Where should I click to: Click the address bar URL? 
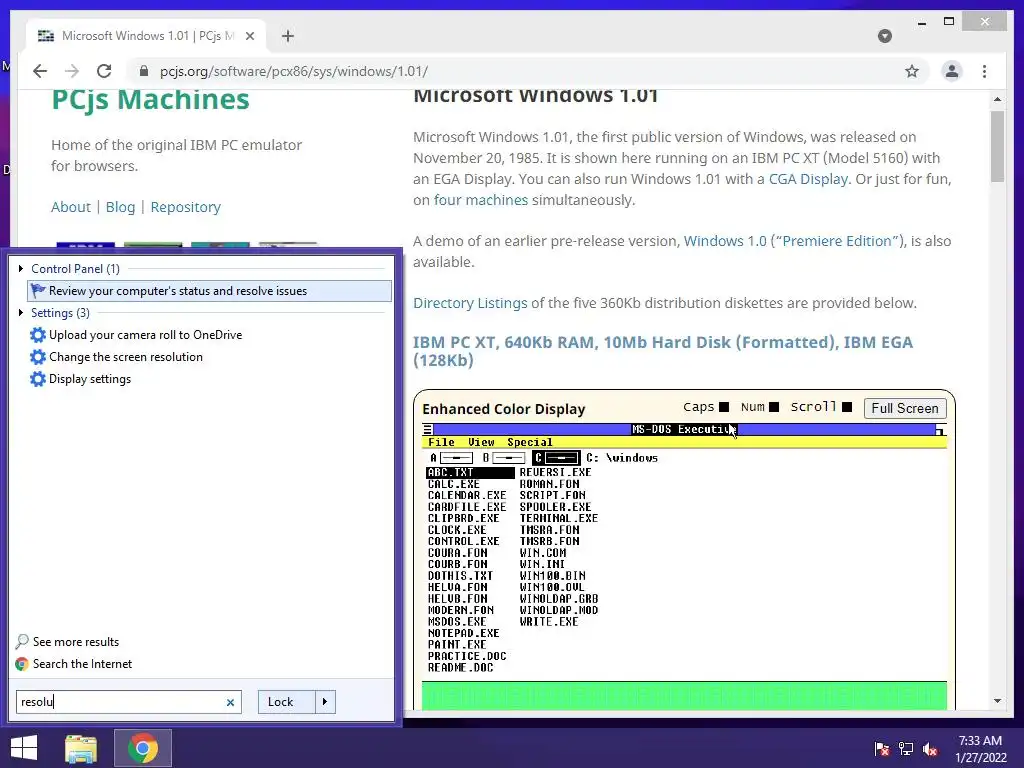pos(294,71)
